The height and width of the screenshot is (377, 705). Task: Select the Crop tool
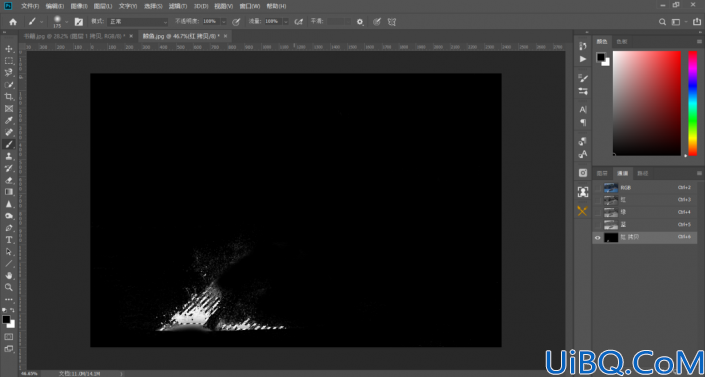9,96
